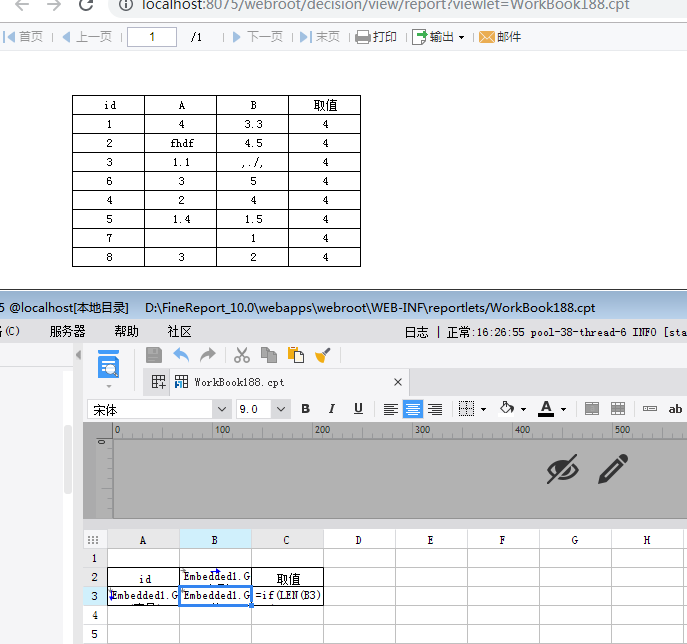Click the format painter brush icon
This screenshot has width=687, height=644.
[323, 355]
